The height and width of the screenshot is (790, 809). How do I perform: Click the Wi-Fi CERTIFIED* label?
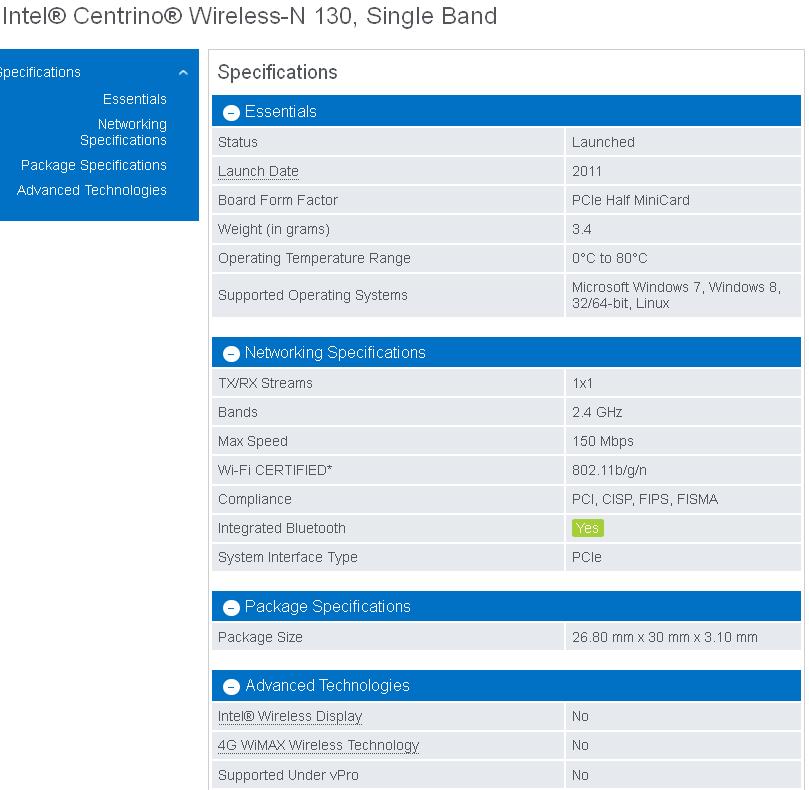point(275,470)
